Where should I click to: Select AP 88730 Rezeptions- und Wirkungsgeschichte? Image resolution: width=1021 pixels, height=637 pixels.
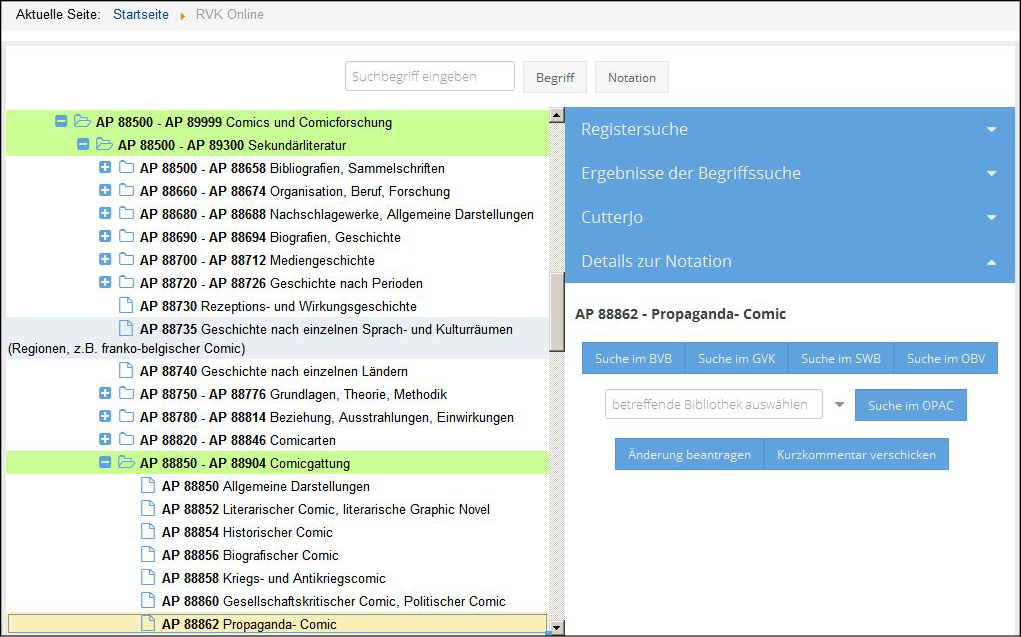(278, 306)
